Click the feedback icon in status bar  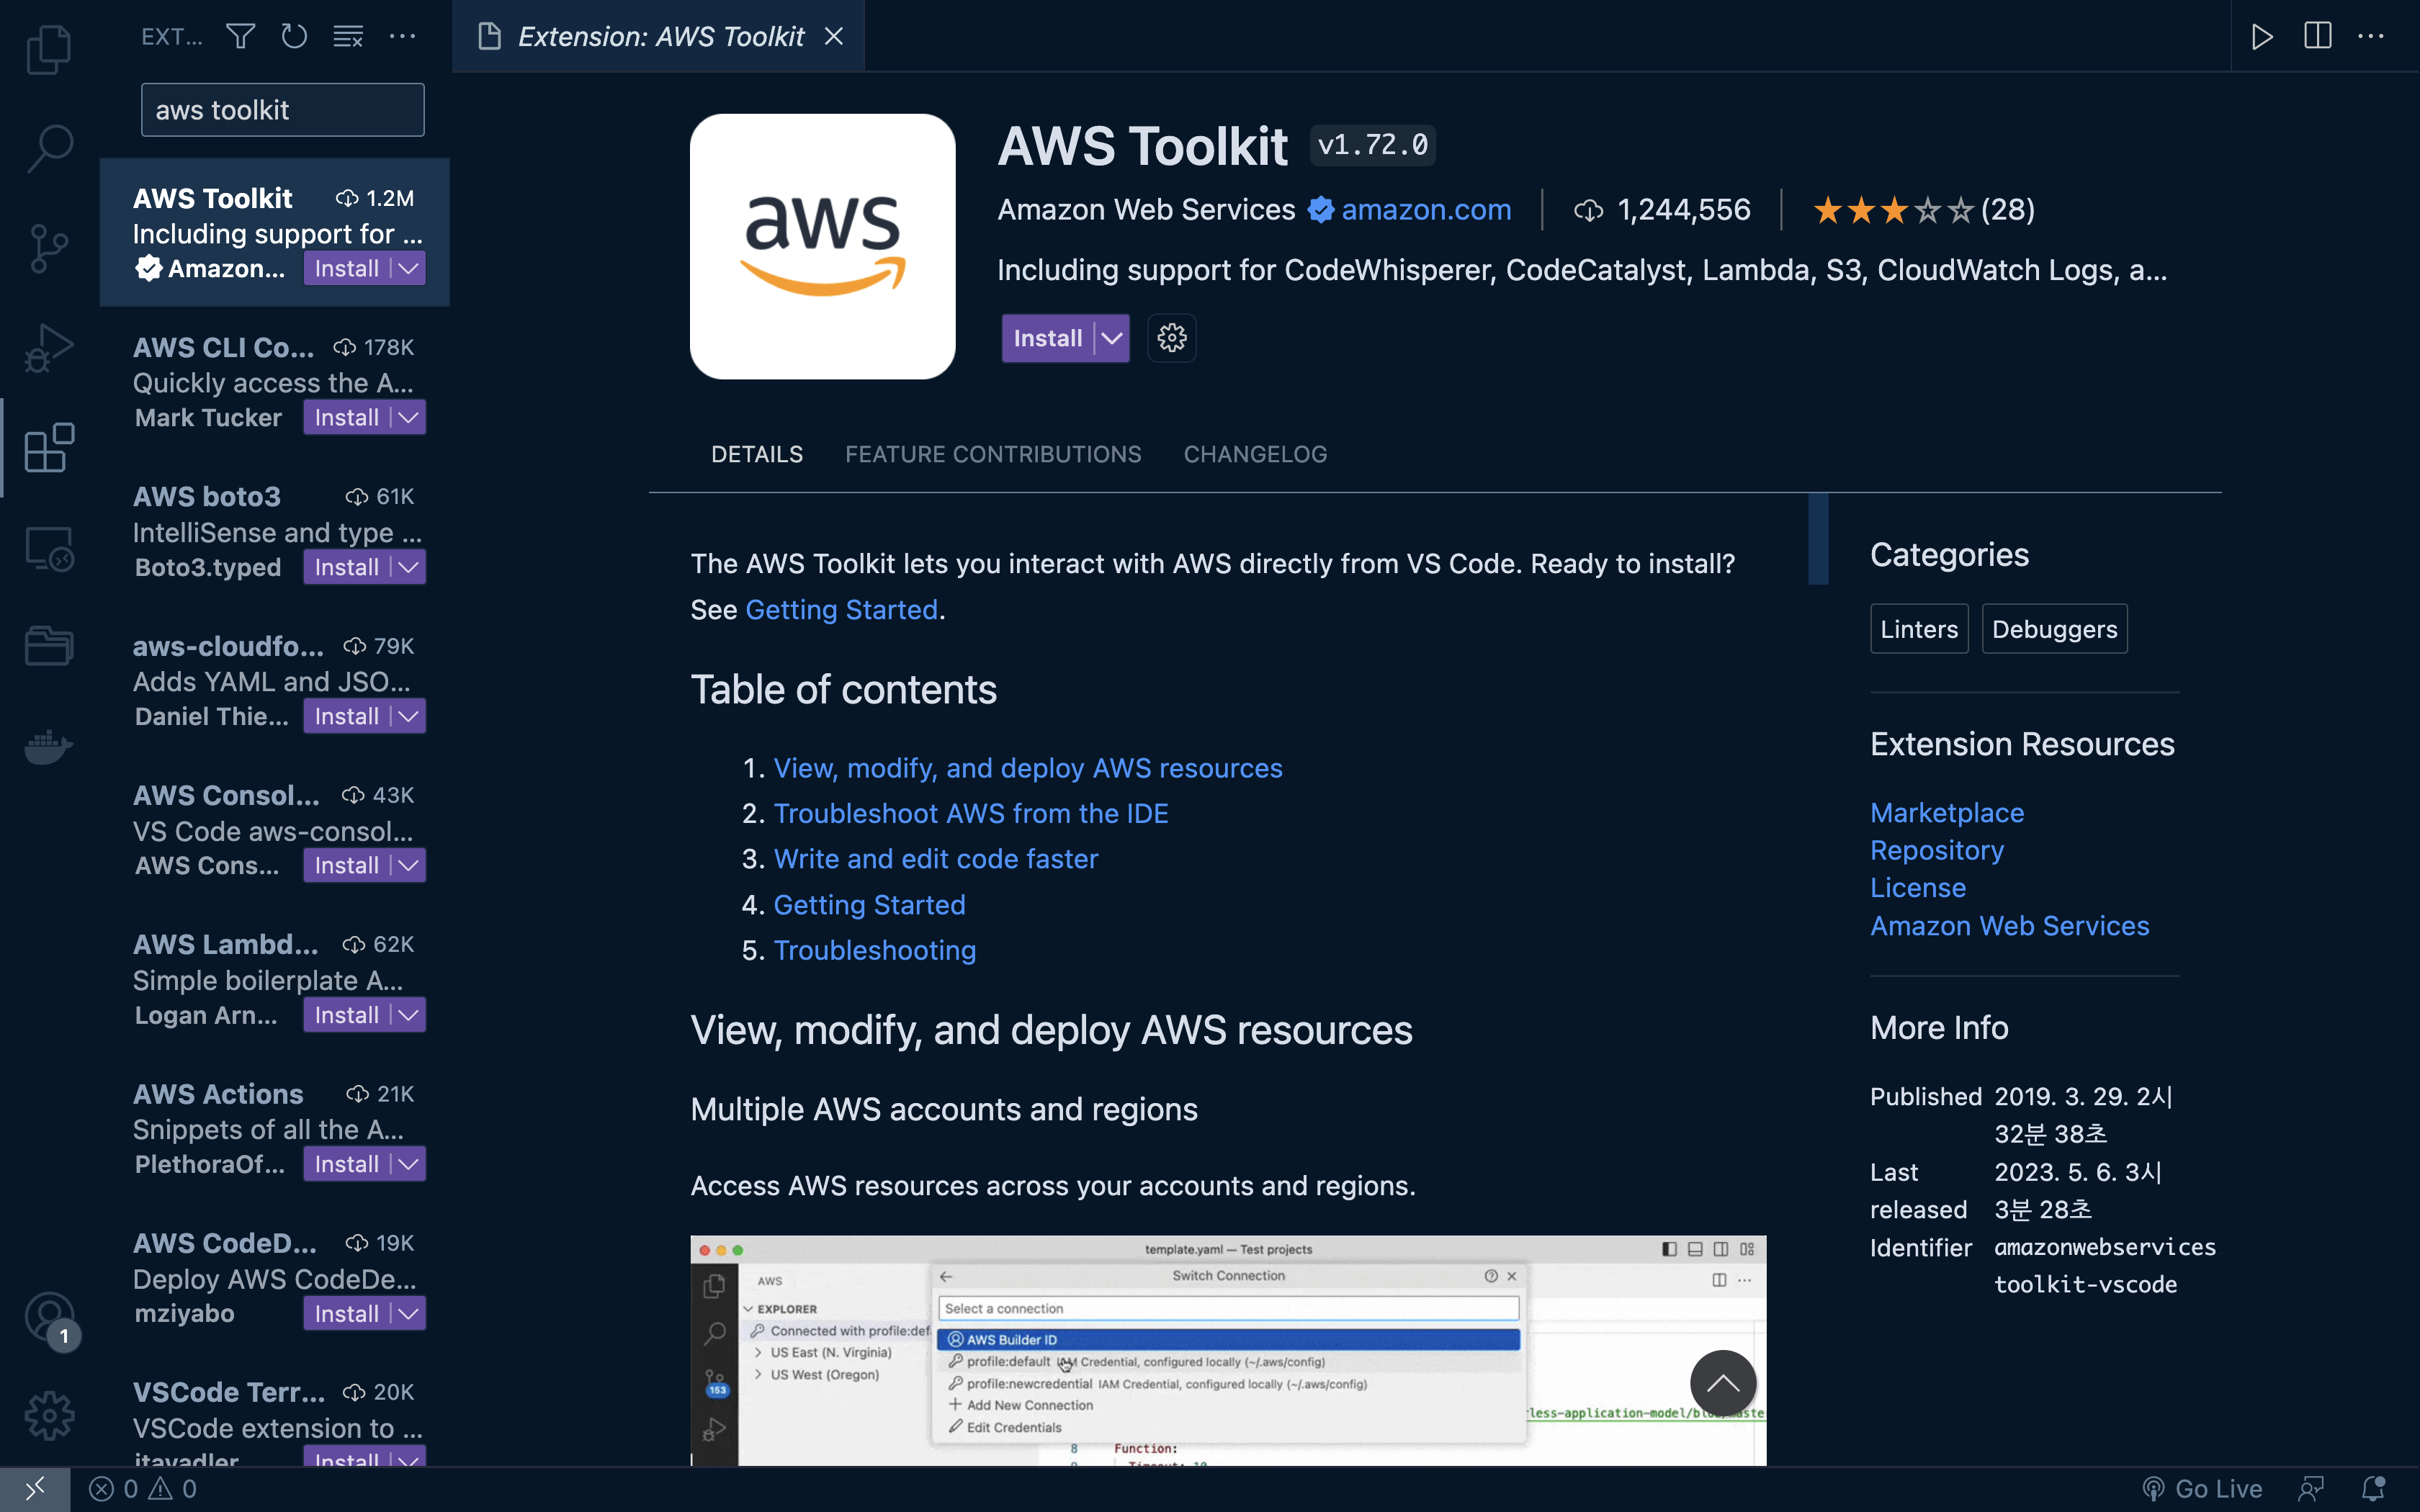click(x=2311, y=1489)
